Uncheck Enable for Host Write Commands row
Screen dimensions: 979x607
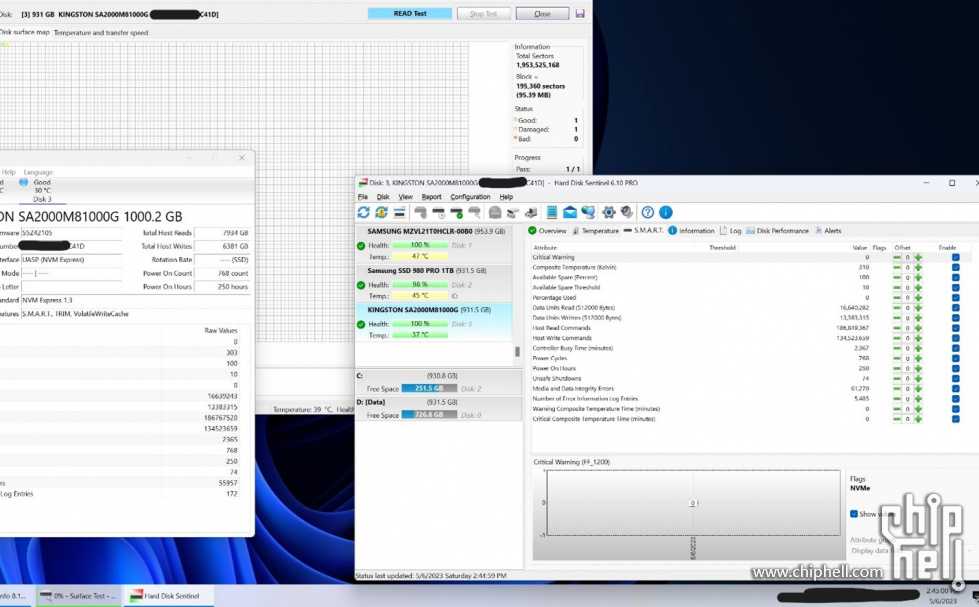click(x=955, y=338)
